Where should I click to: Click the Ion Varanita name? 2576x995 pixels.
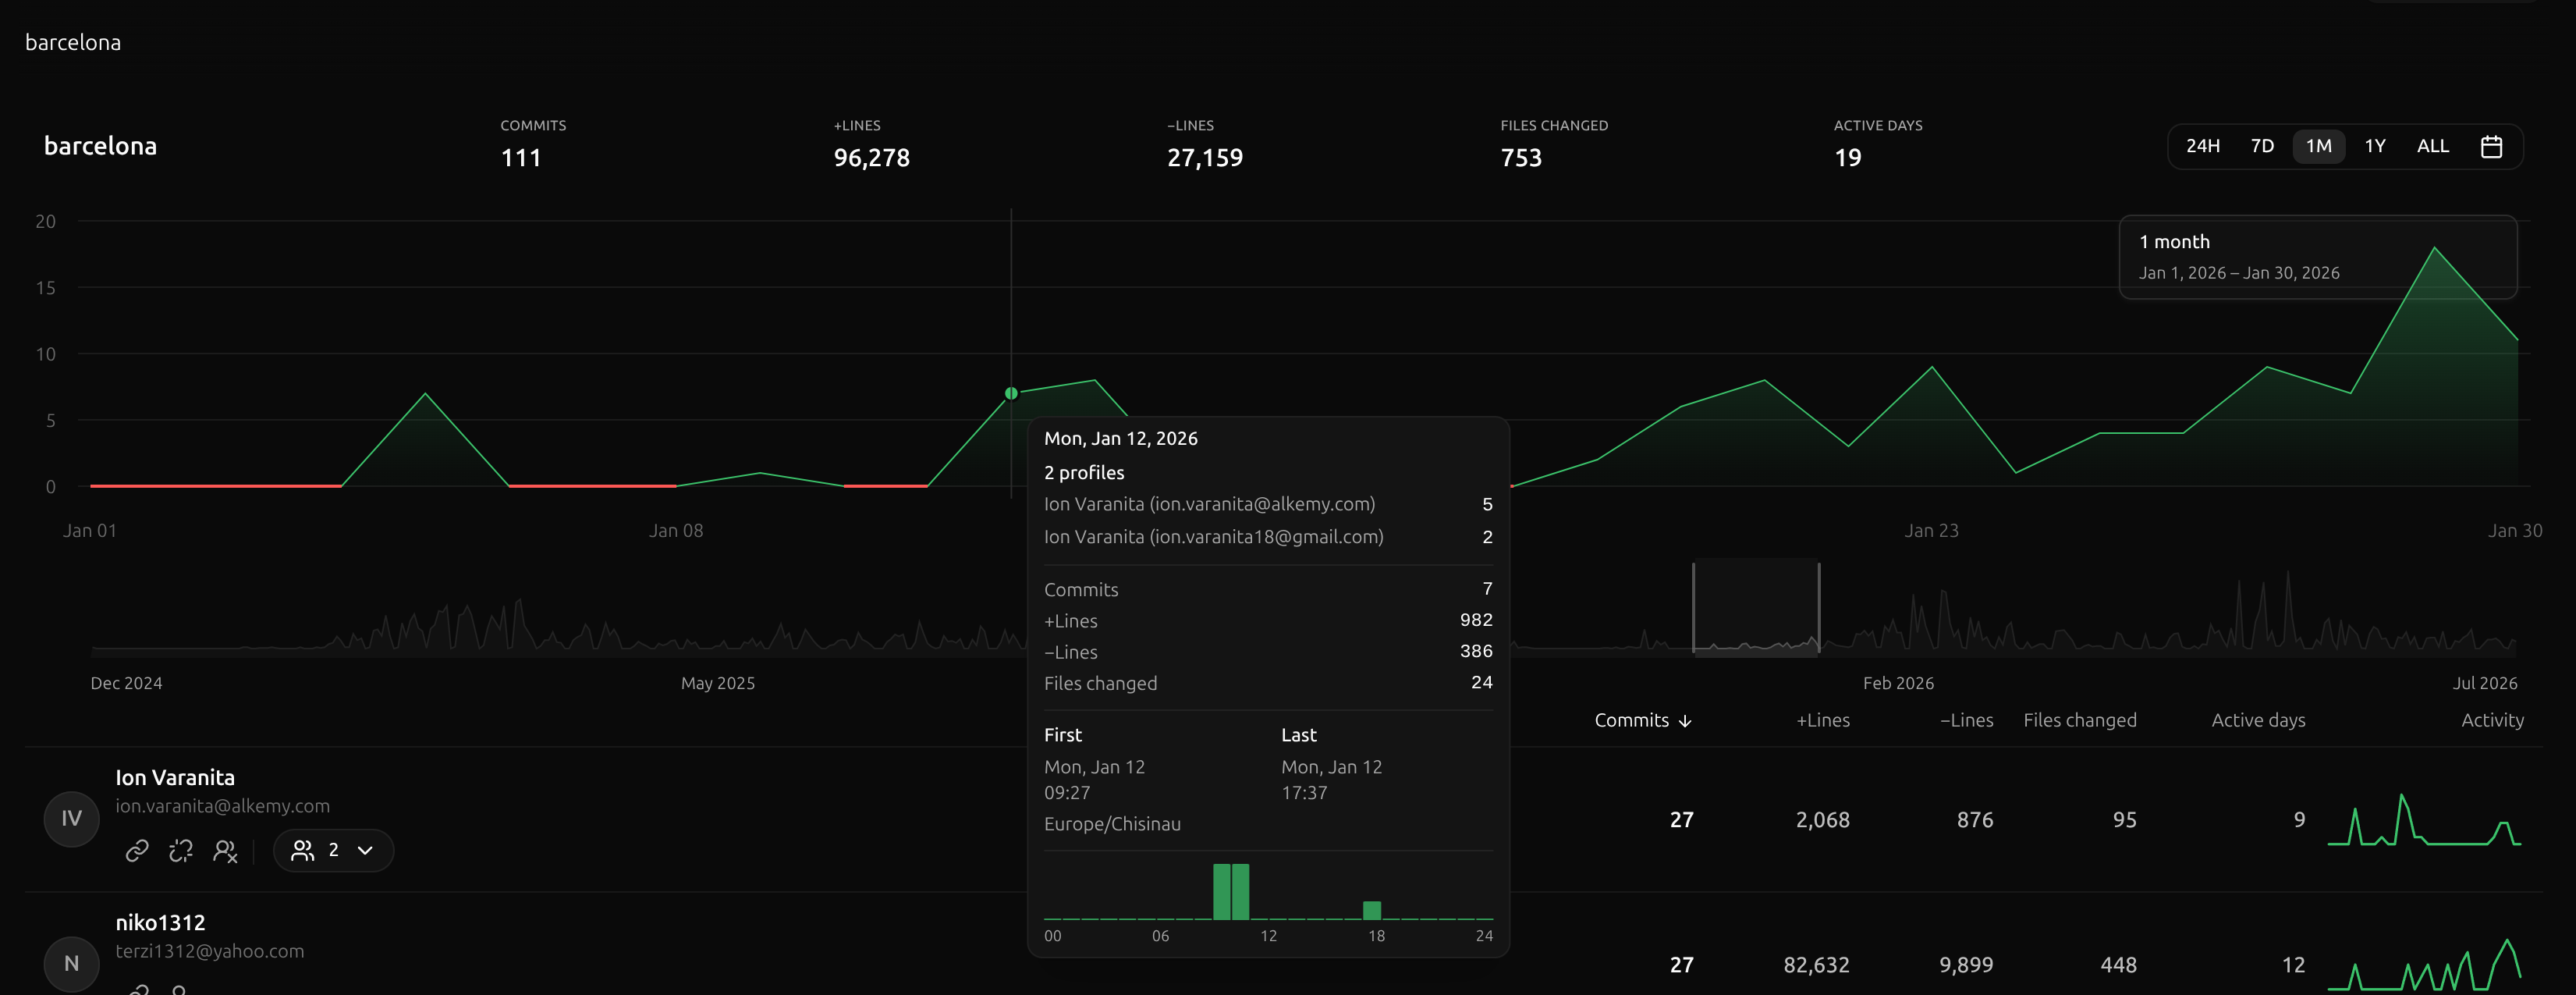coord(175,777)
